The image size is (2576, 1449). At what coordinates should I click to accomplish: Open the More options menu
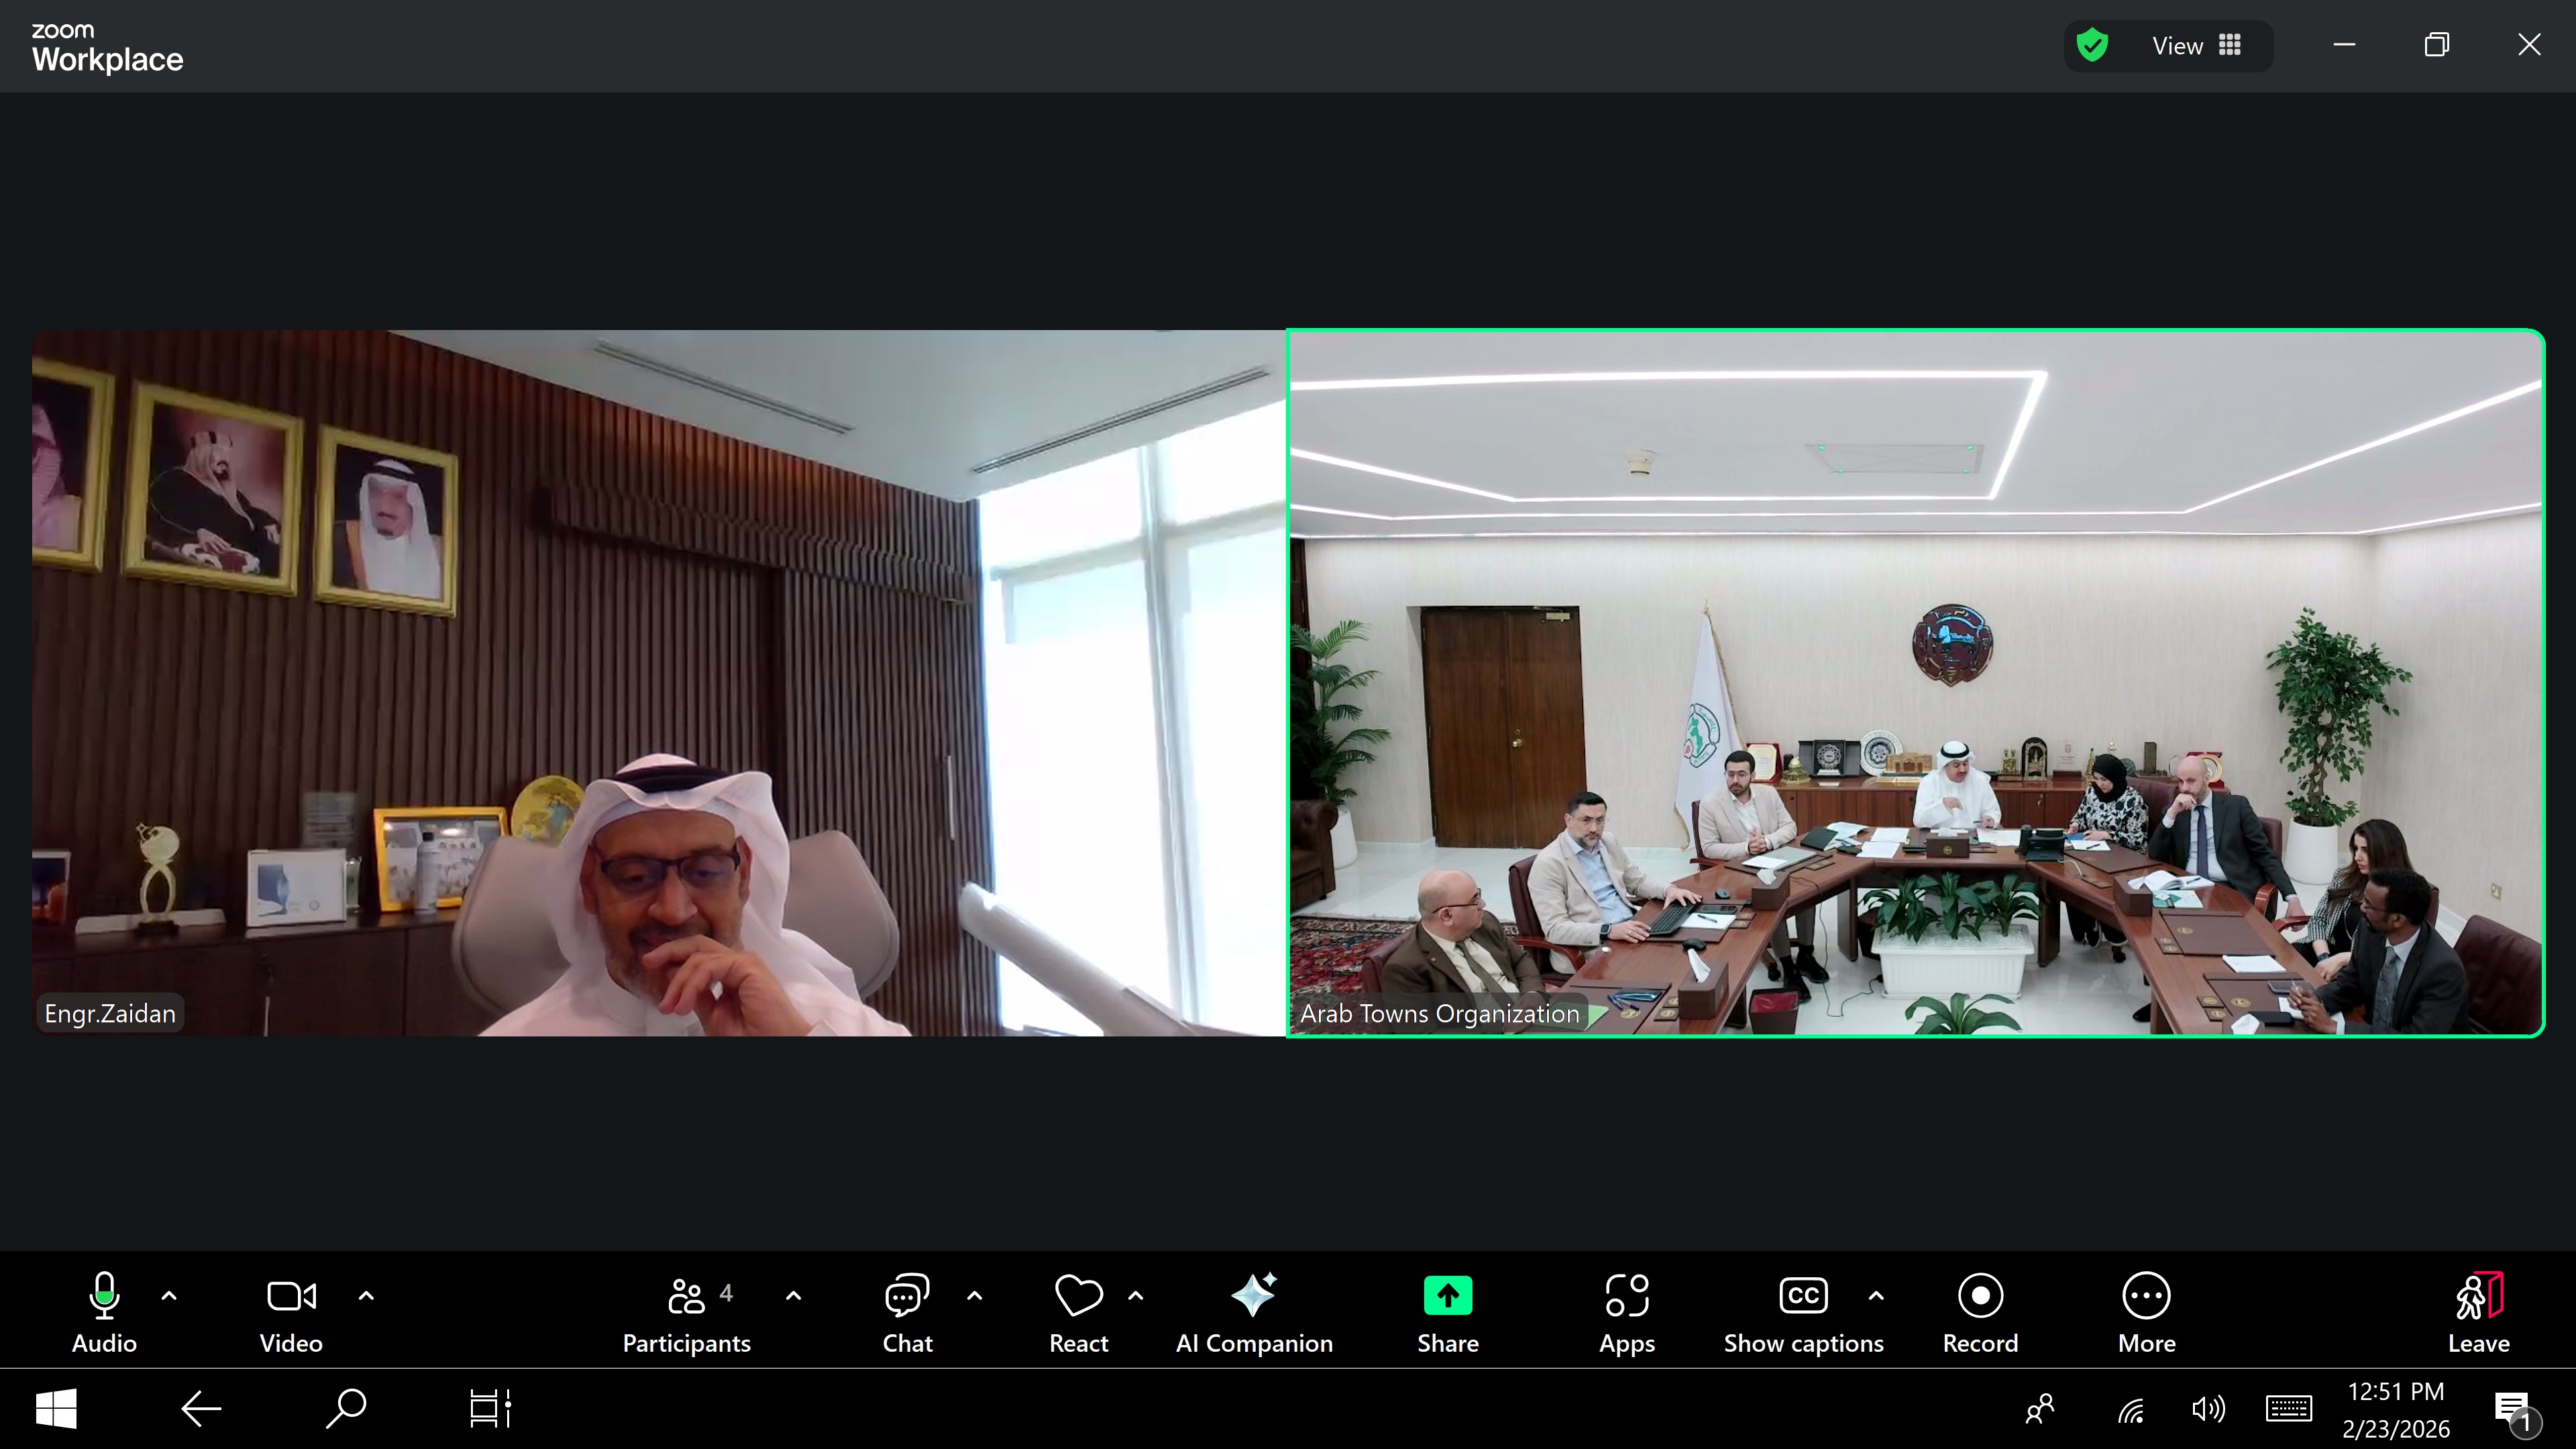coord(2146,1311)
